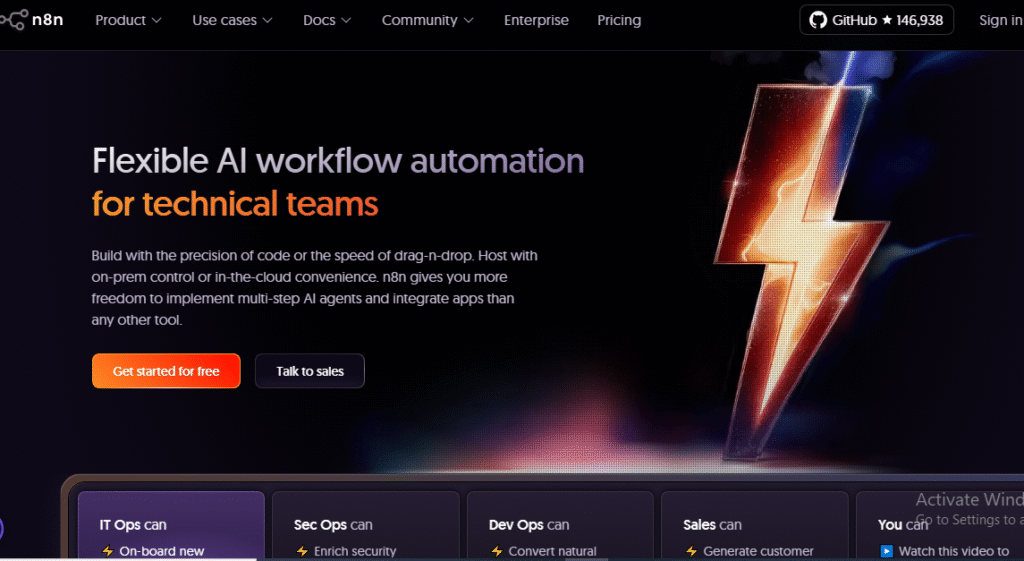Select the Sec Ops can card
1024x561 pixels.
point(365,525)
